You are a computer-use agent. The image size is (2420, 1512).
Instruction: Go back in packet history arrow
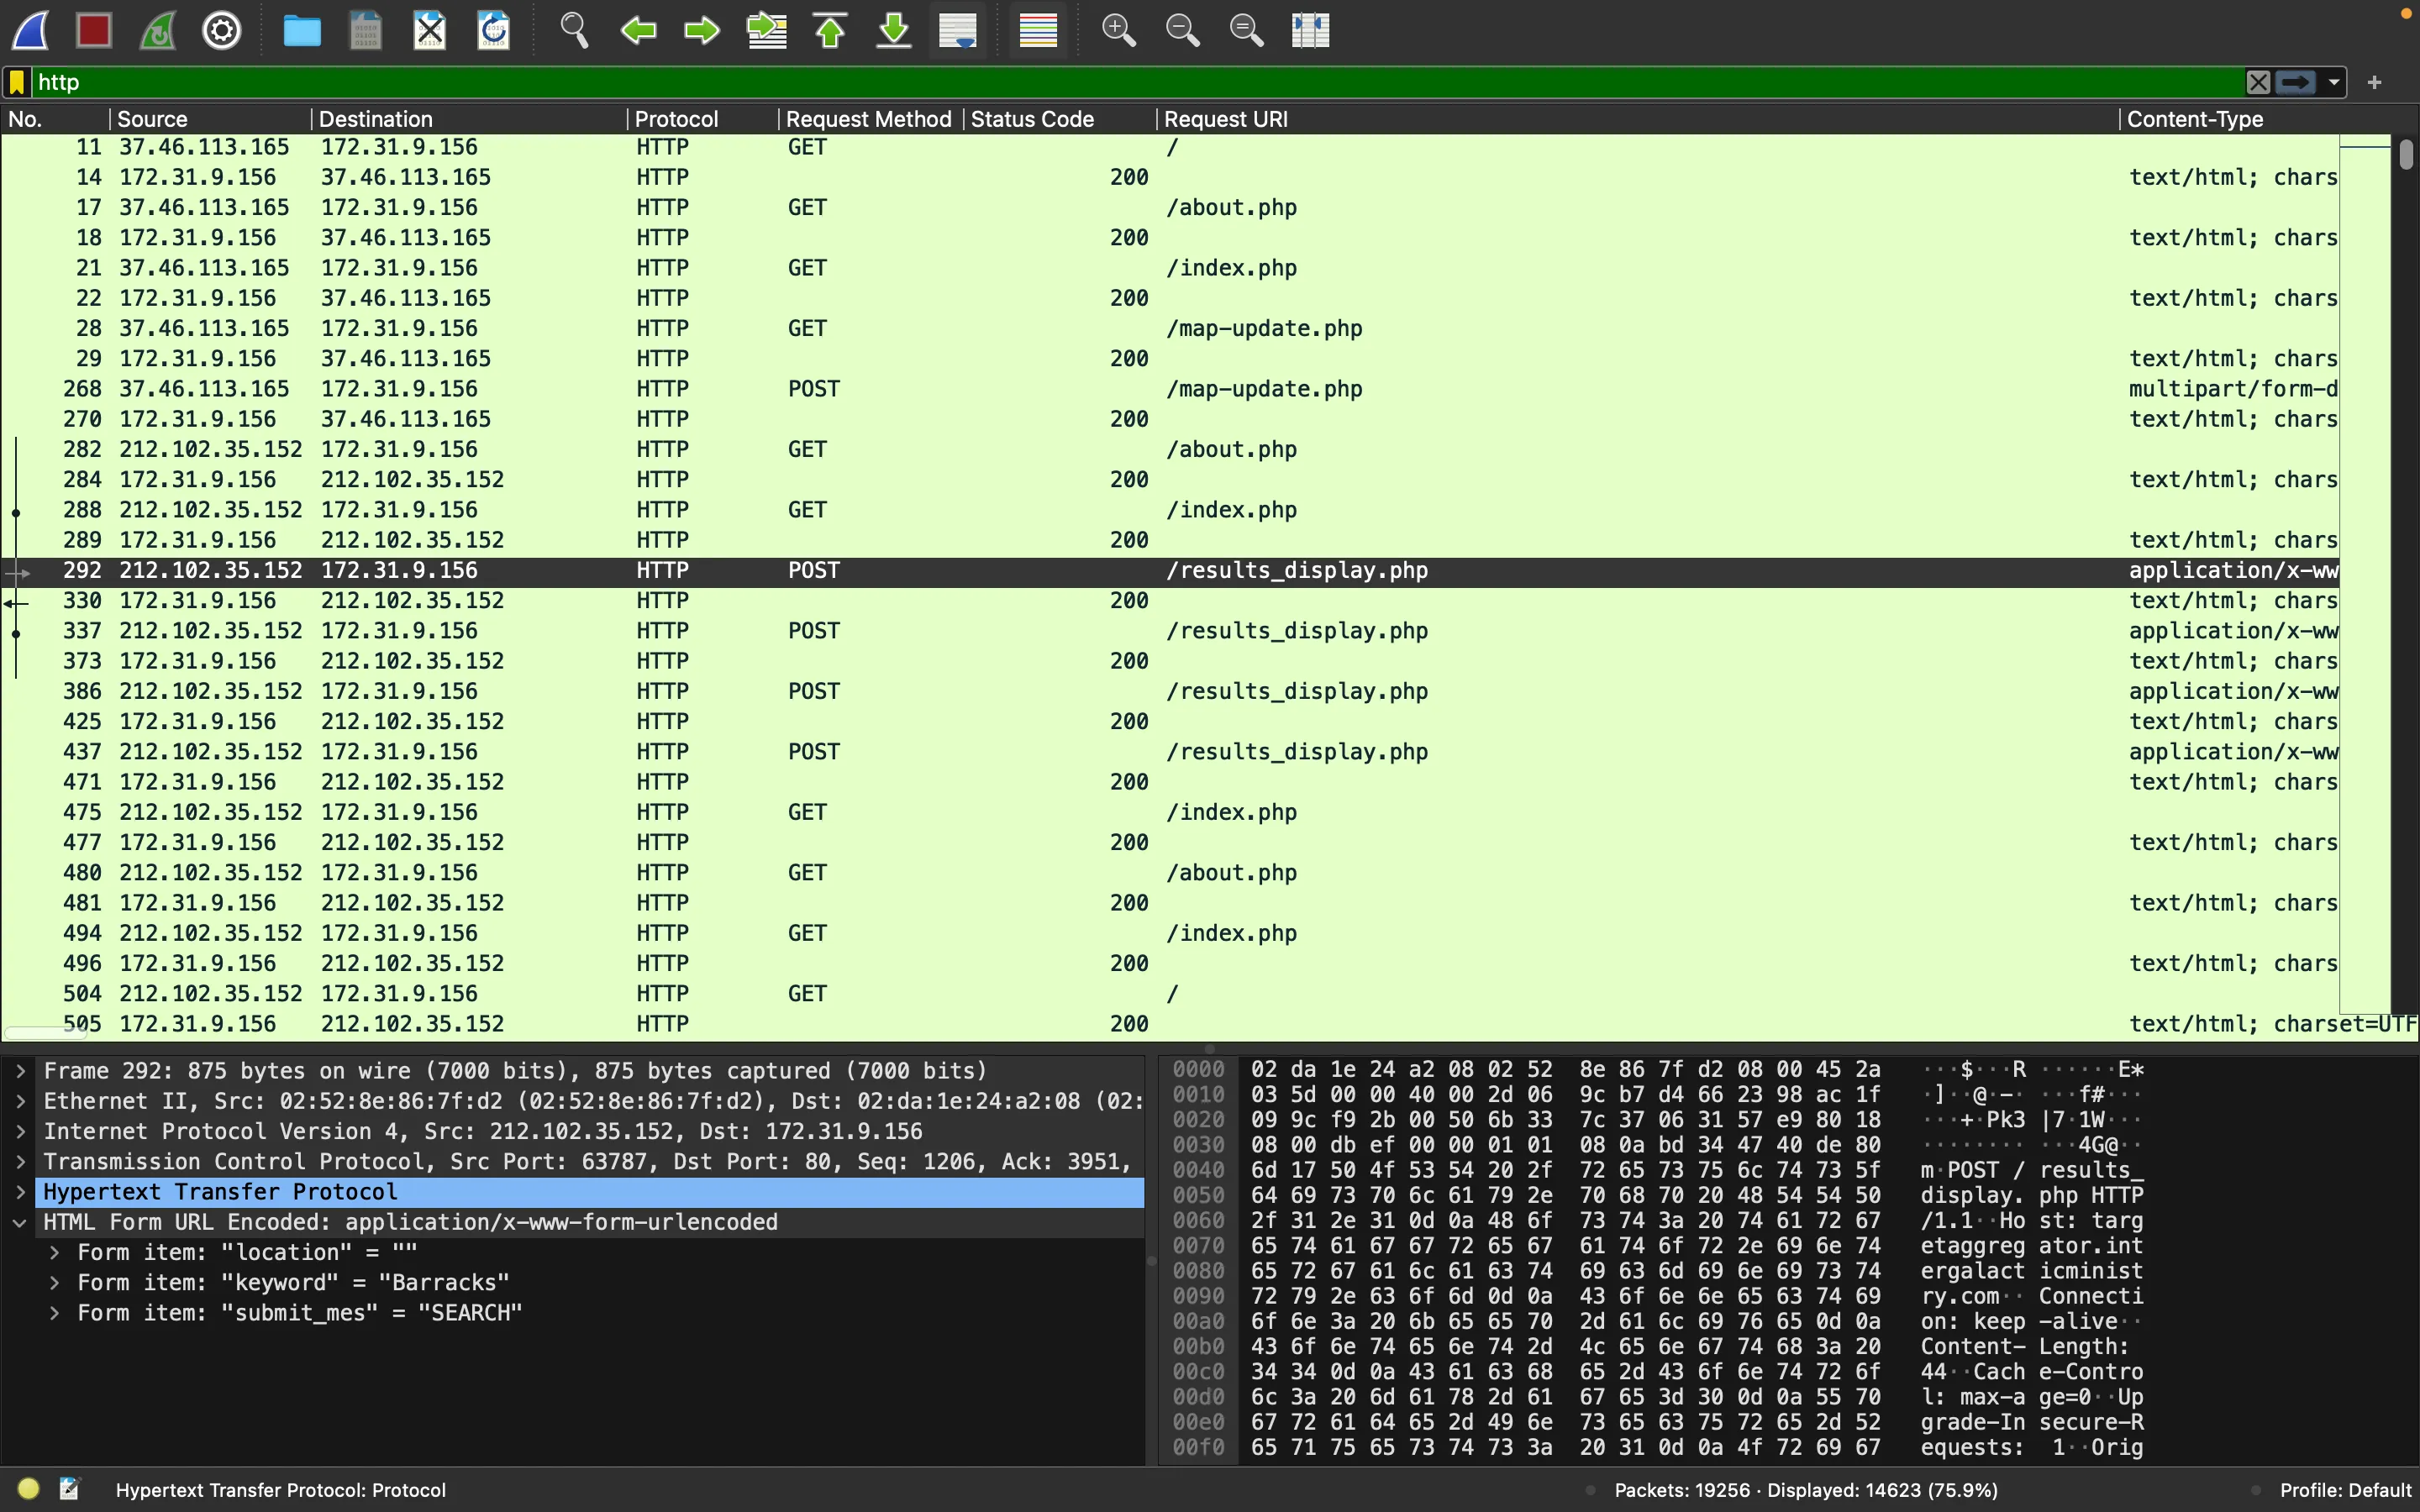pos(638,30)
